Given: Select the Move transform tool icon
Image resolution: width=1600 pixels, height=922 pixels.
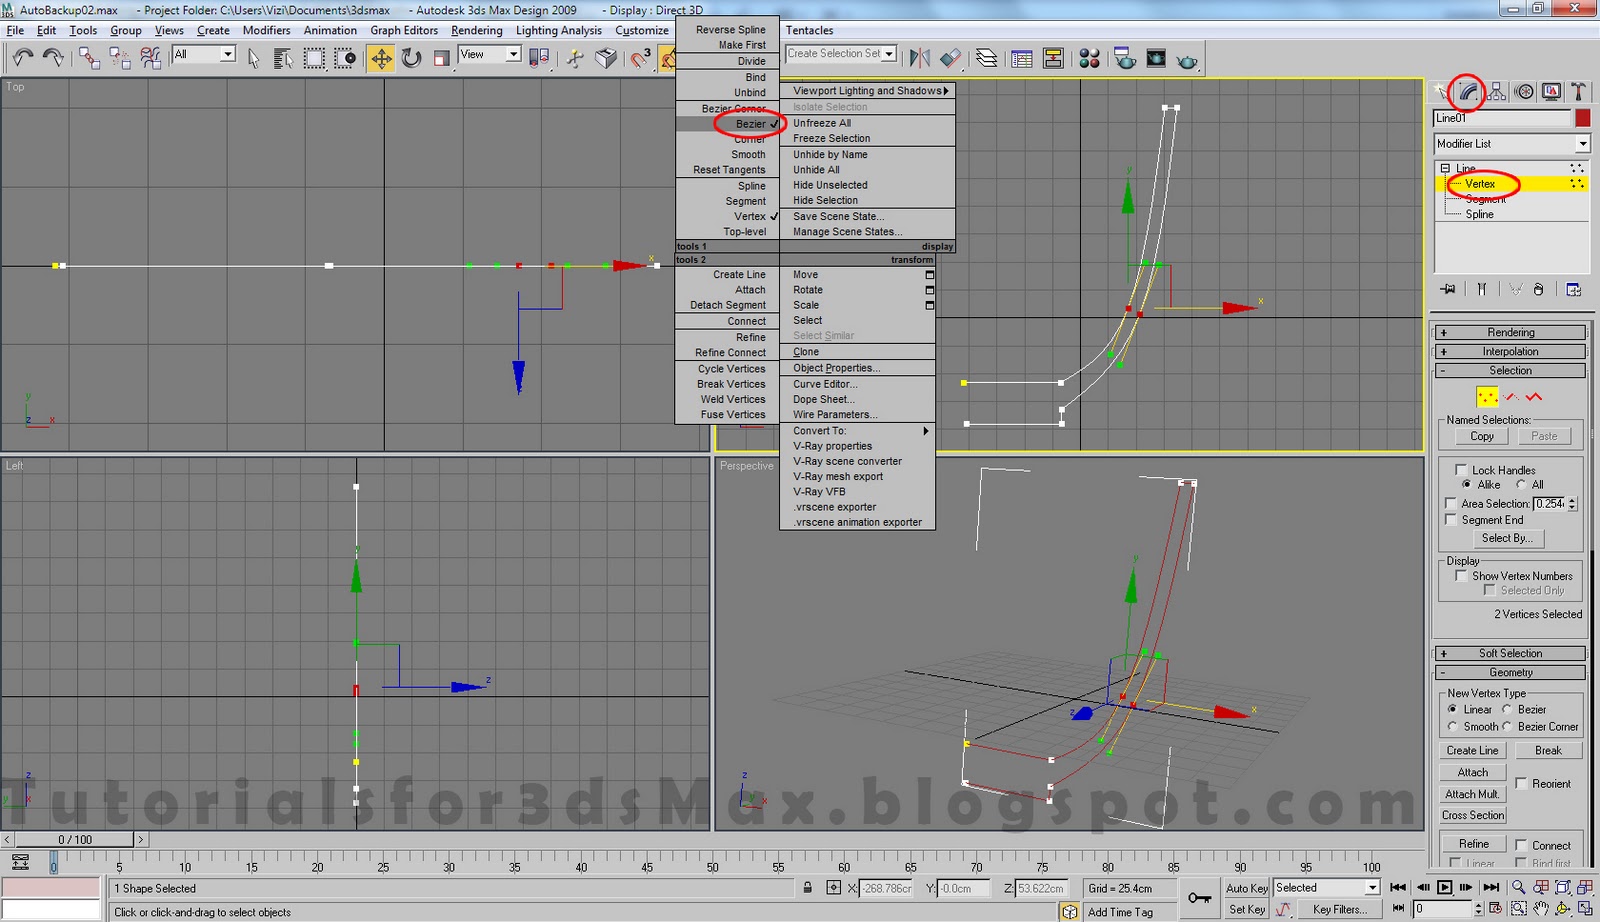Looking at the screenshot, I should click(x=381, y=58).
